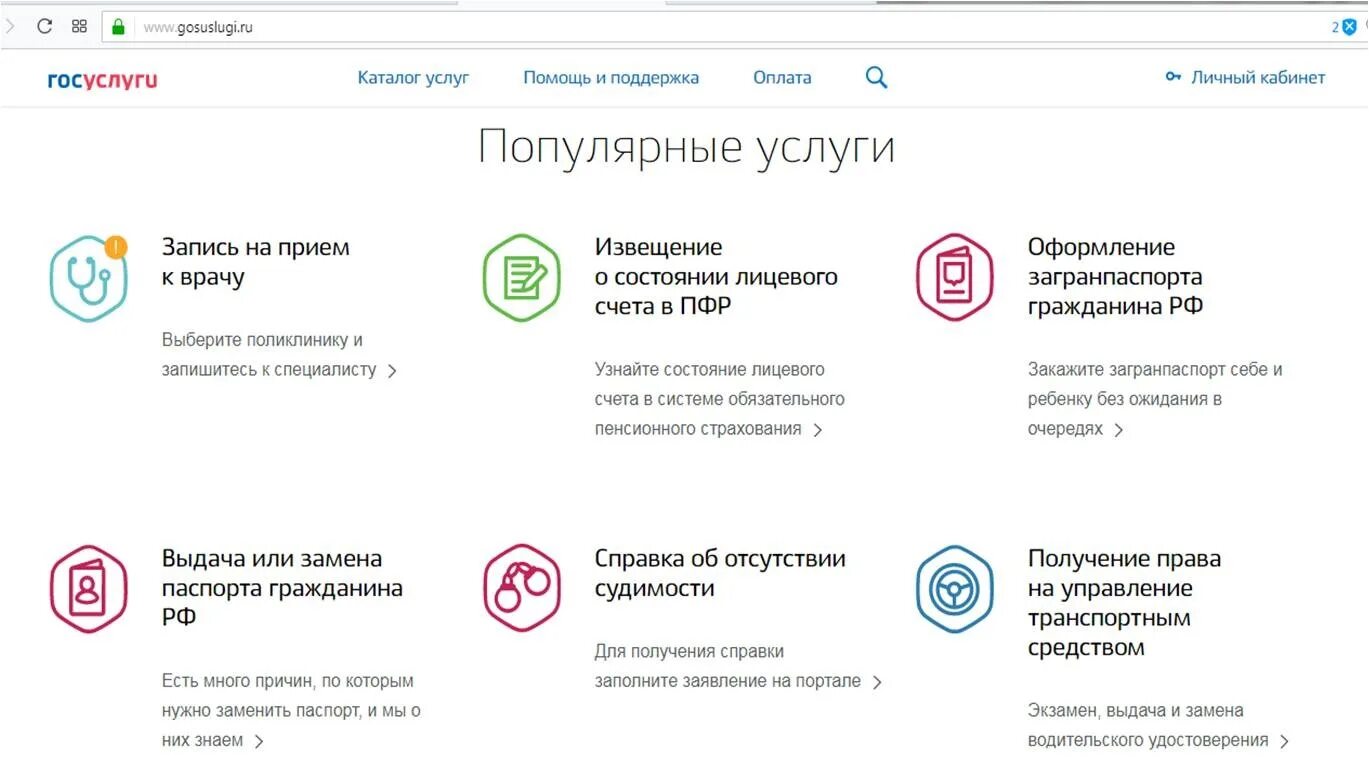Image resolution: width=1369 pixels, height=772 pixels.
Task: Open site search via magnifier icon
Action: [876, 77]
